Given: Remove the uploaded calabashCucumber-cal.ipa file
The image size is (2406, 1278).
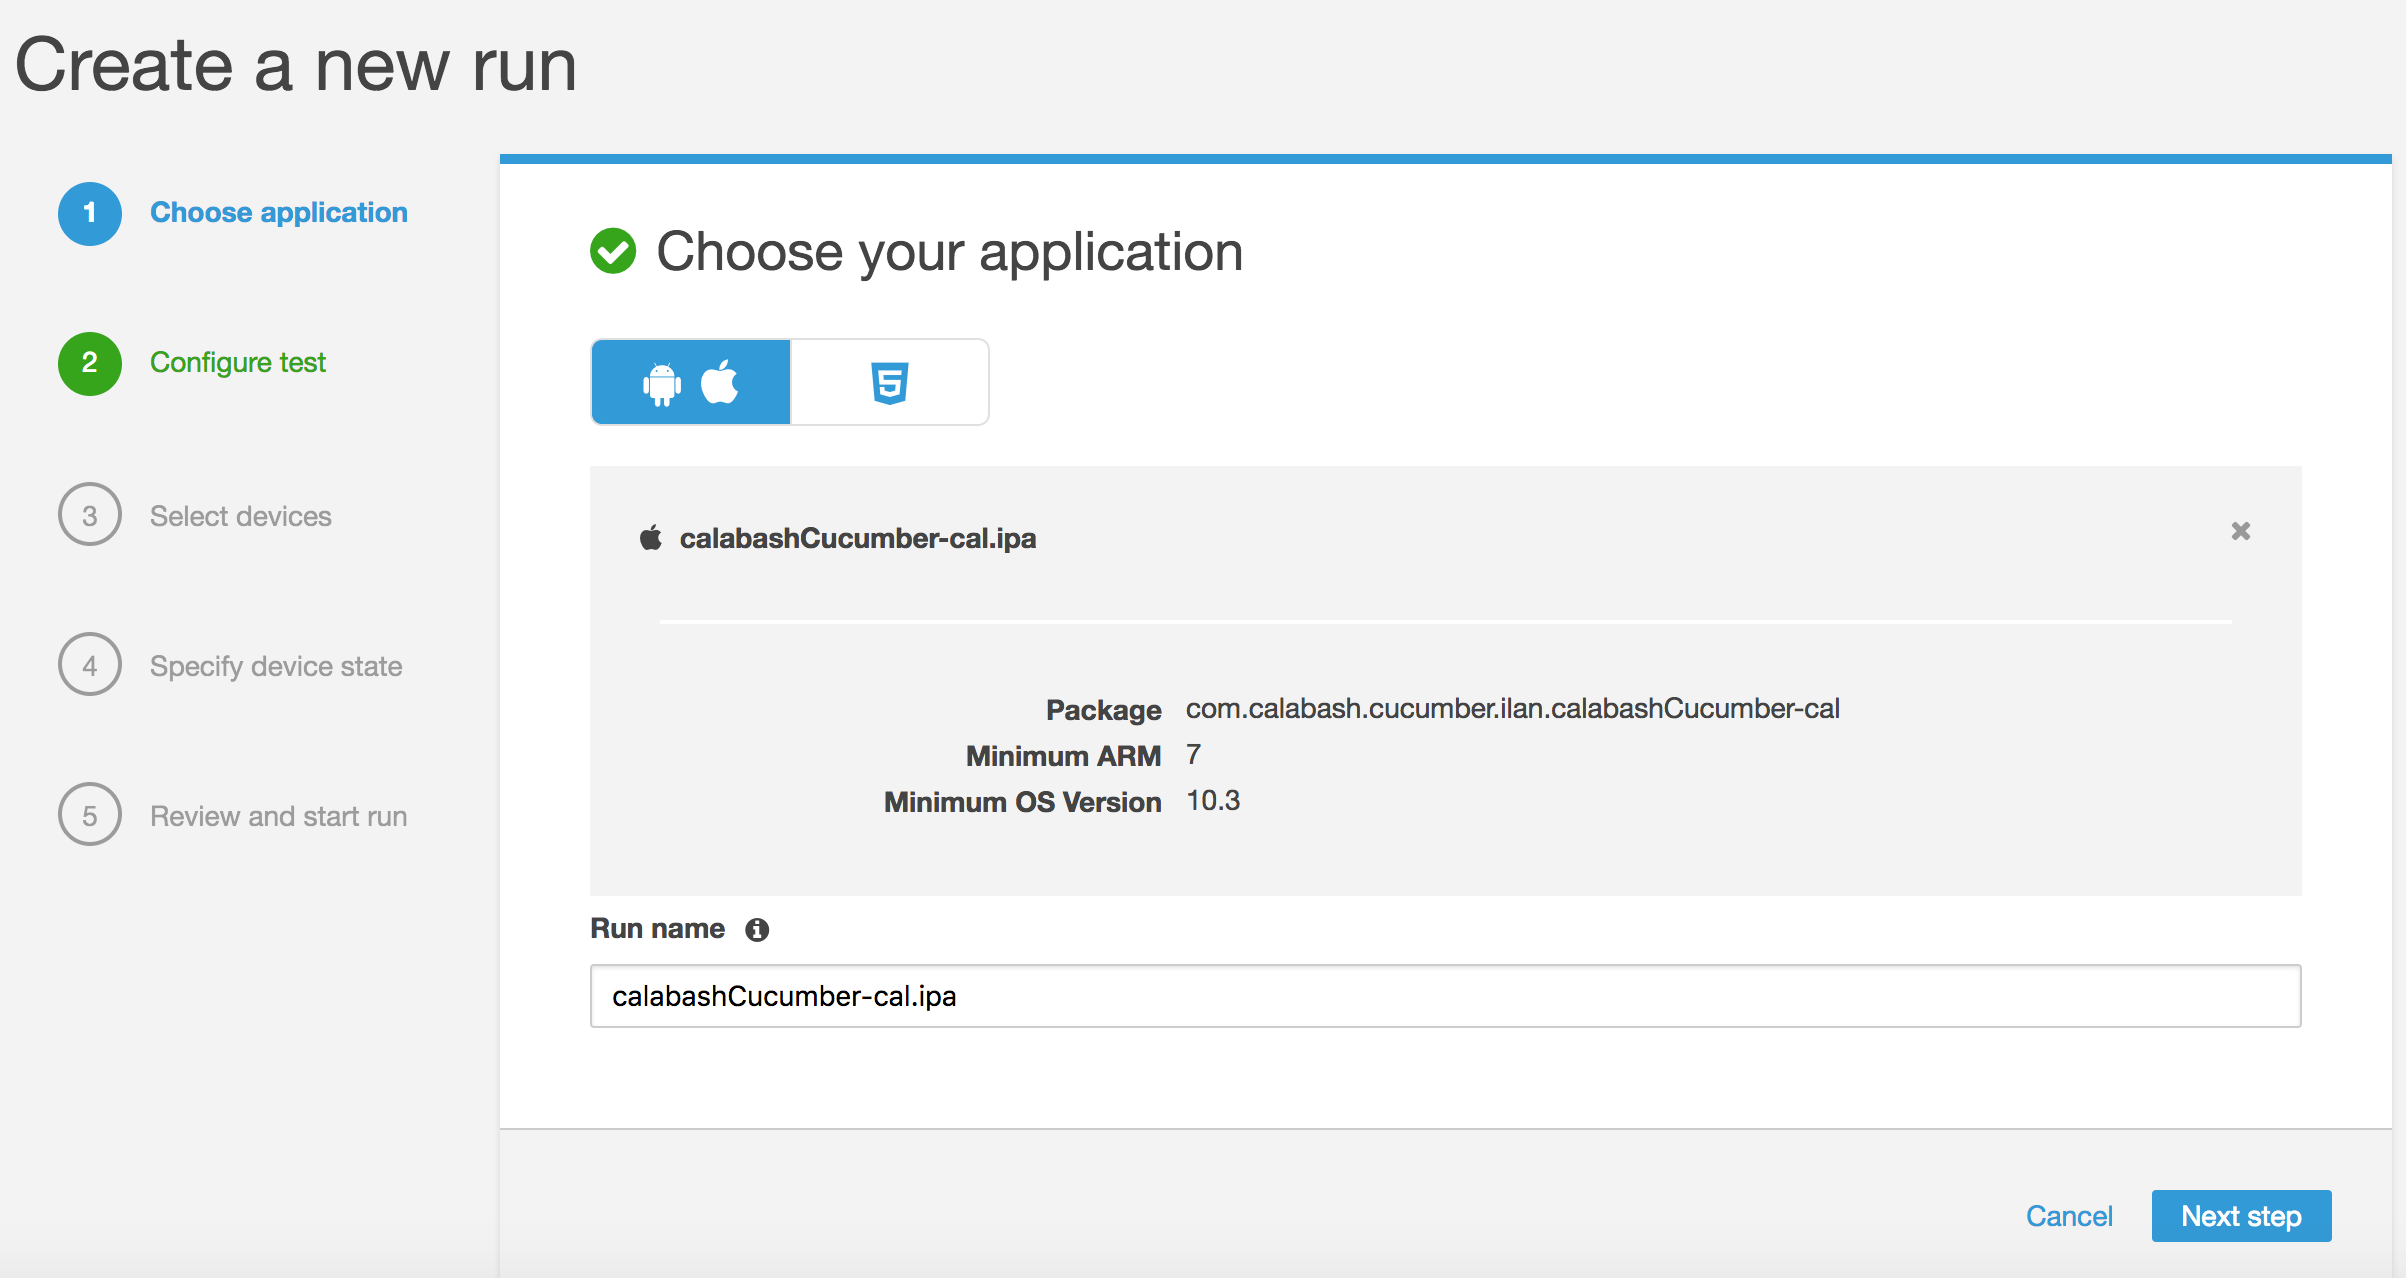Looking at the screenshot, I should click(x=2240, y=531).
